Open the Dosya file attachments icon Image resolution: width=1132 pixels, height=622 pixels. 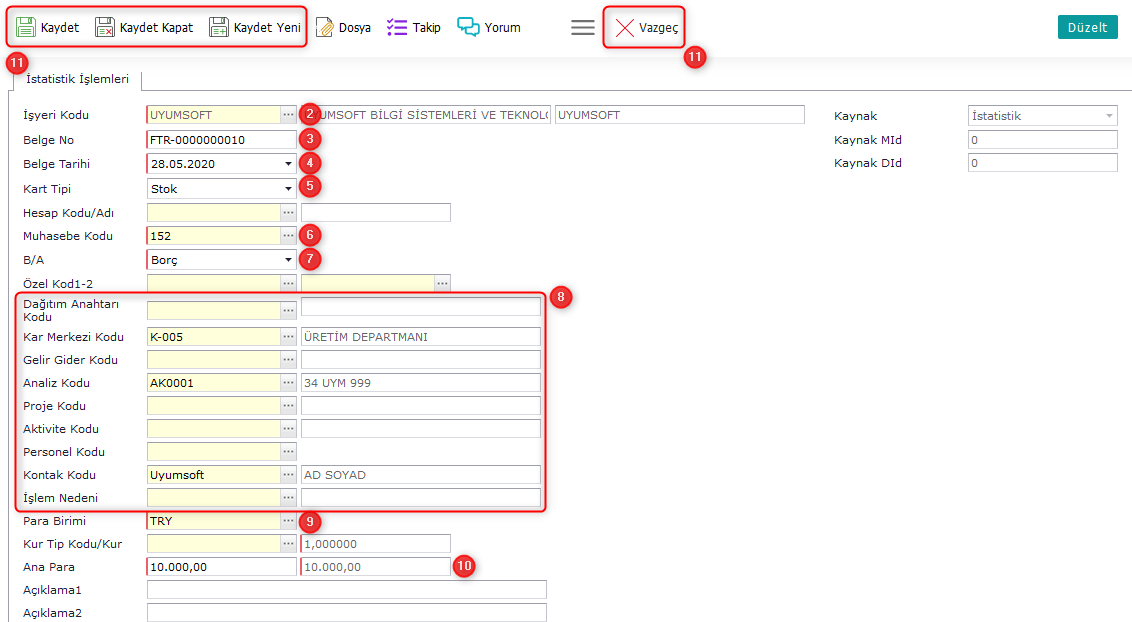tap(325, 27)
